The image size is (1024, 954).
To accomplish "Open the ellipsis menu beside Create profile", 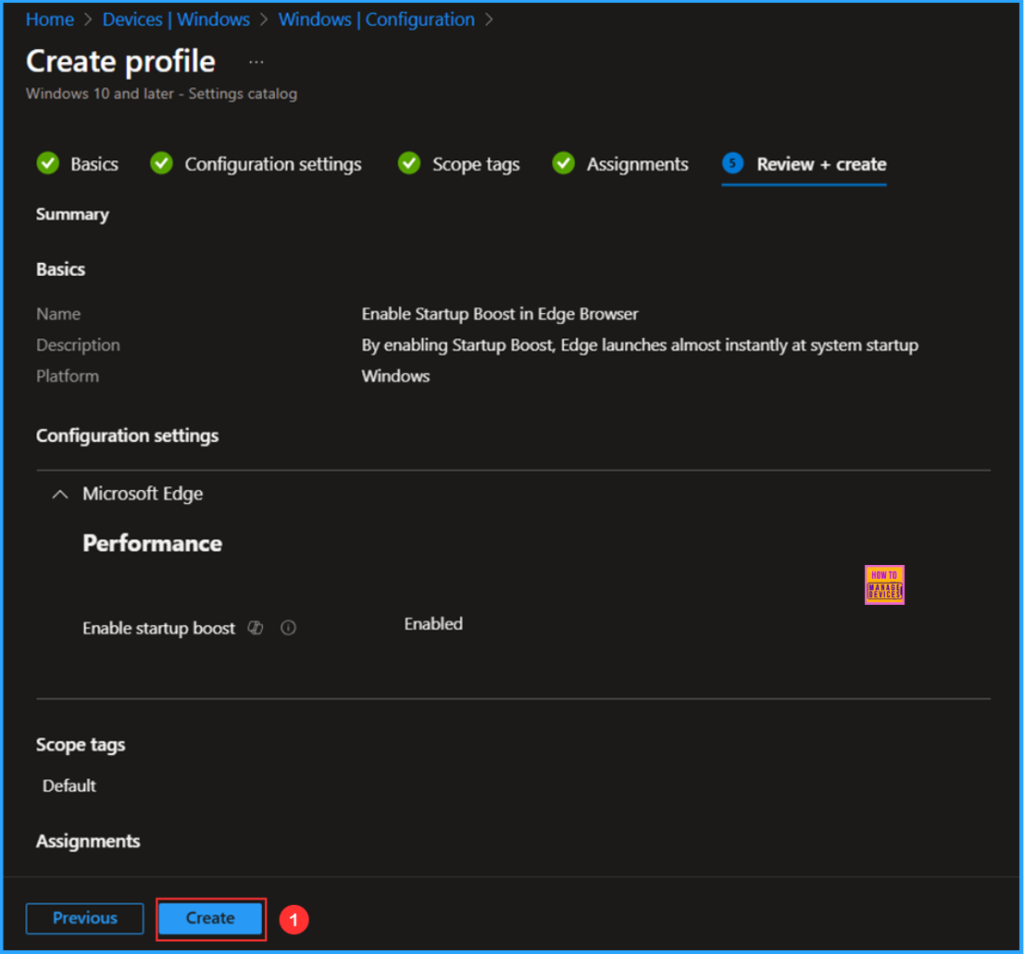I will coord(256,62).
